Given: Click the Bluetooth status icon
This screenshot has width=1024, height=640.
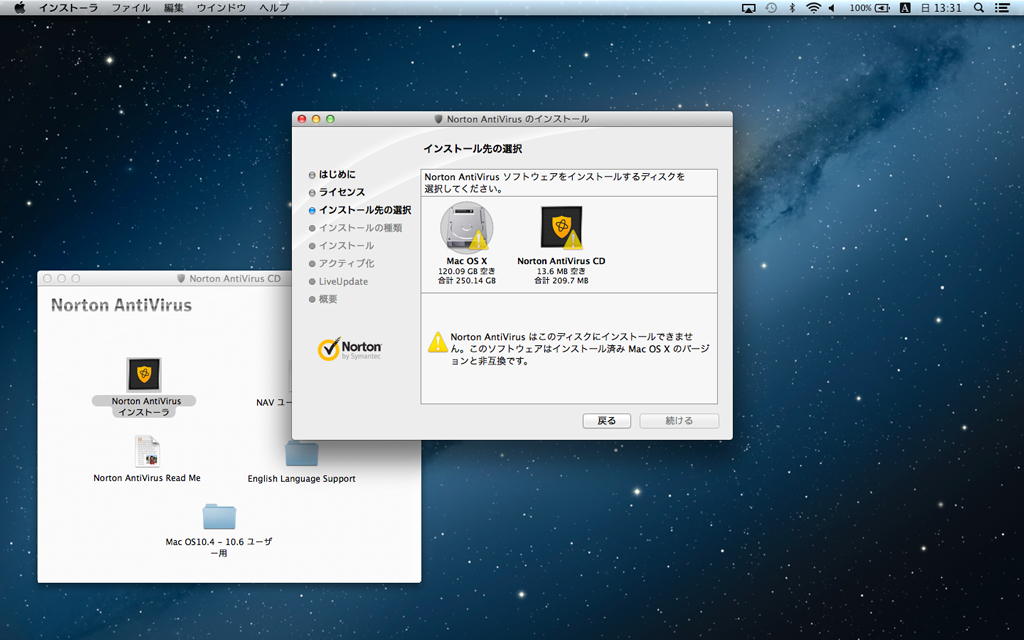Looking at the screenshot, I should [792, 8].
